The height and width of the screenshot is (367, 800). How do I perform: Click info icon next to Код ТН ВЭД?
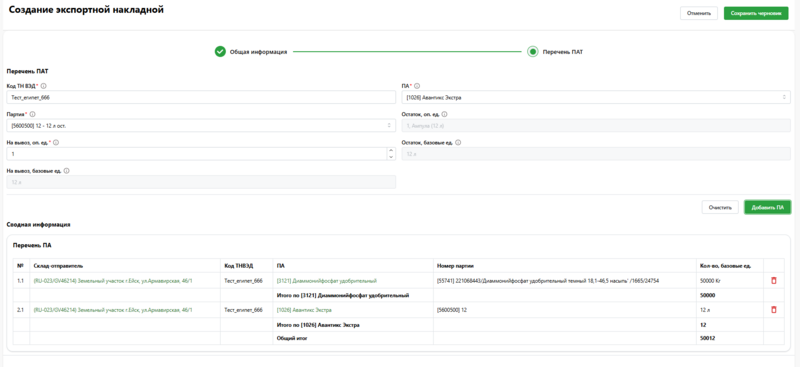[43, 86]
